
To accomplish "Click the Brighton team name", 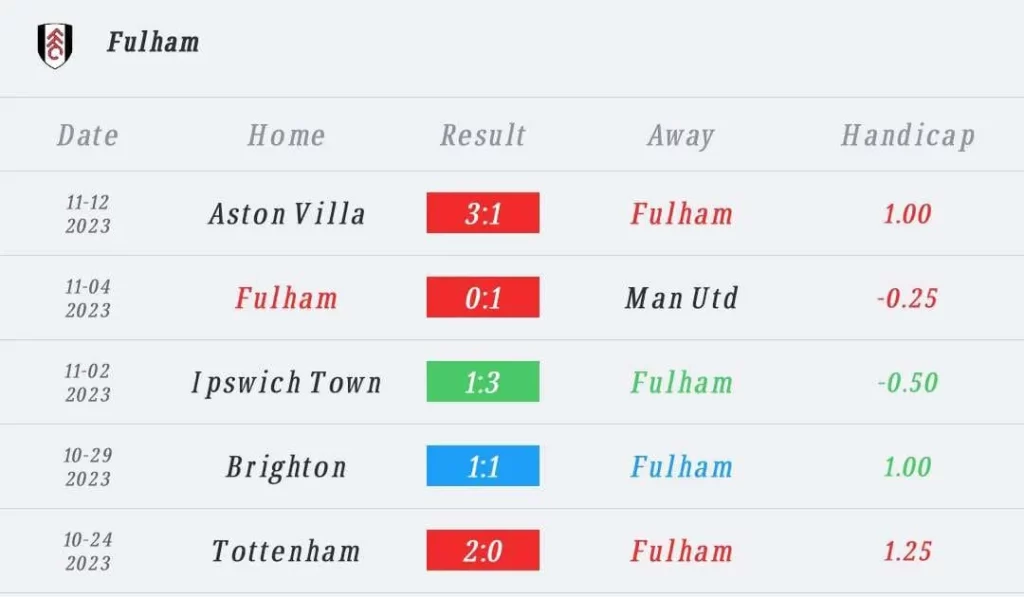I will [x=286, y=467].
